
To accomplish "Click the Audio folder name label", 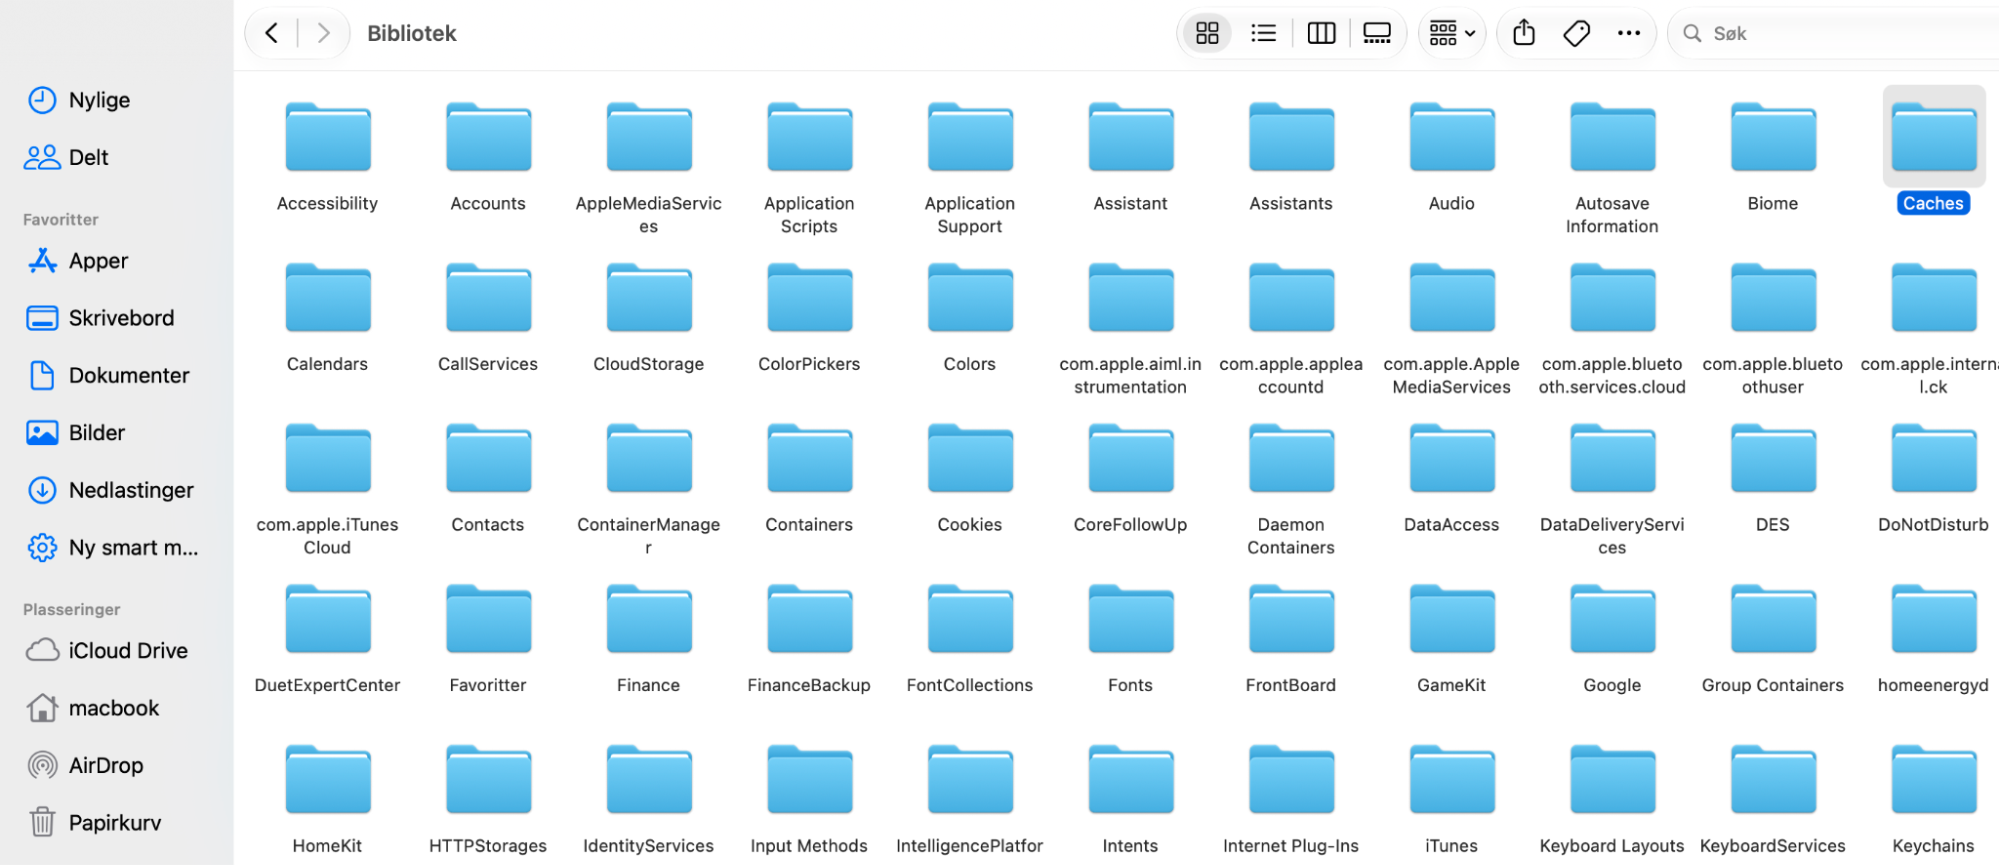I will (x=1452, y=204).
